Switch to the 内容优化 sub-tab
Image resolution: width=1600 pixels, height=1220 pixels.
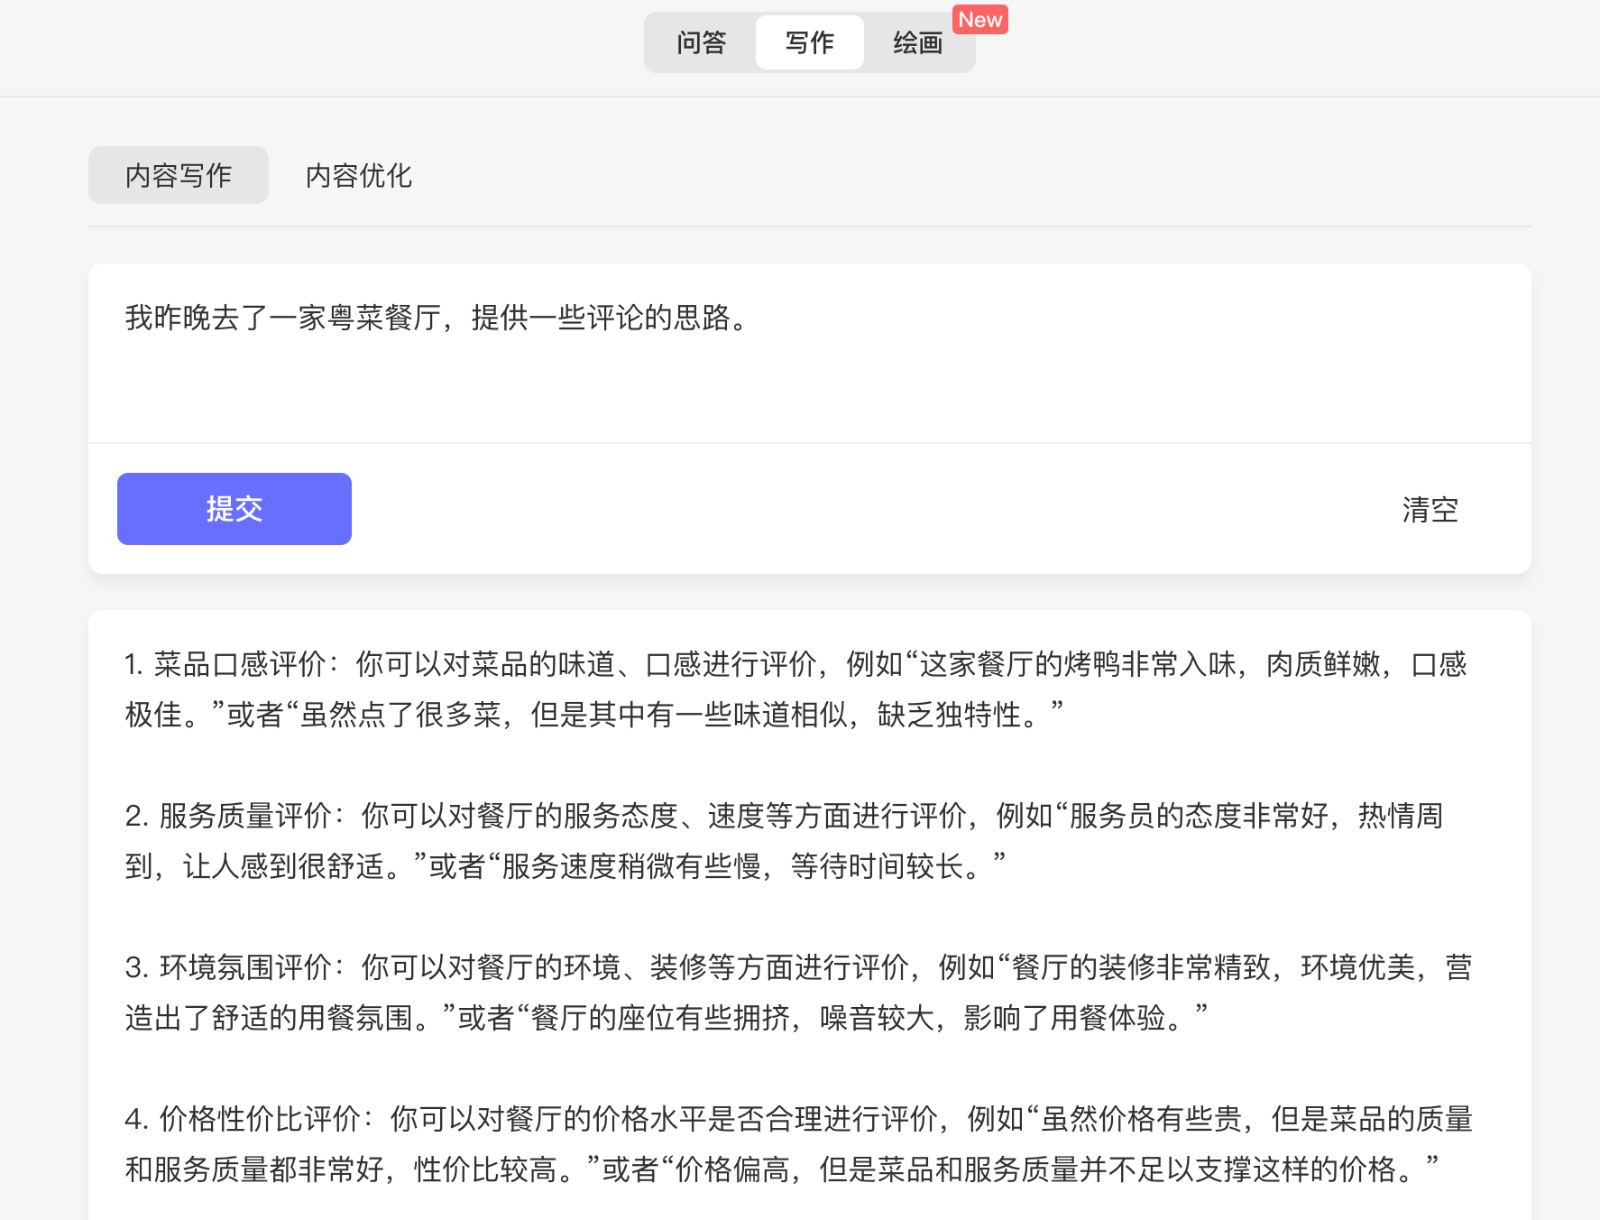tap(358, 176)
